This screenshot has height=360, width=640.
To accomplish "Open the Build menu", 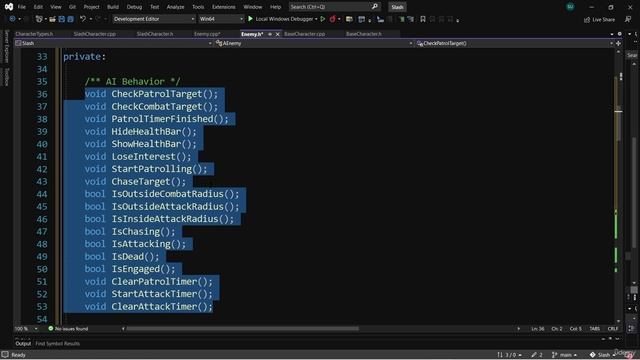I will point(113,7).
